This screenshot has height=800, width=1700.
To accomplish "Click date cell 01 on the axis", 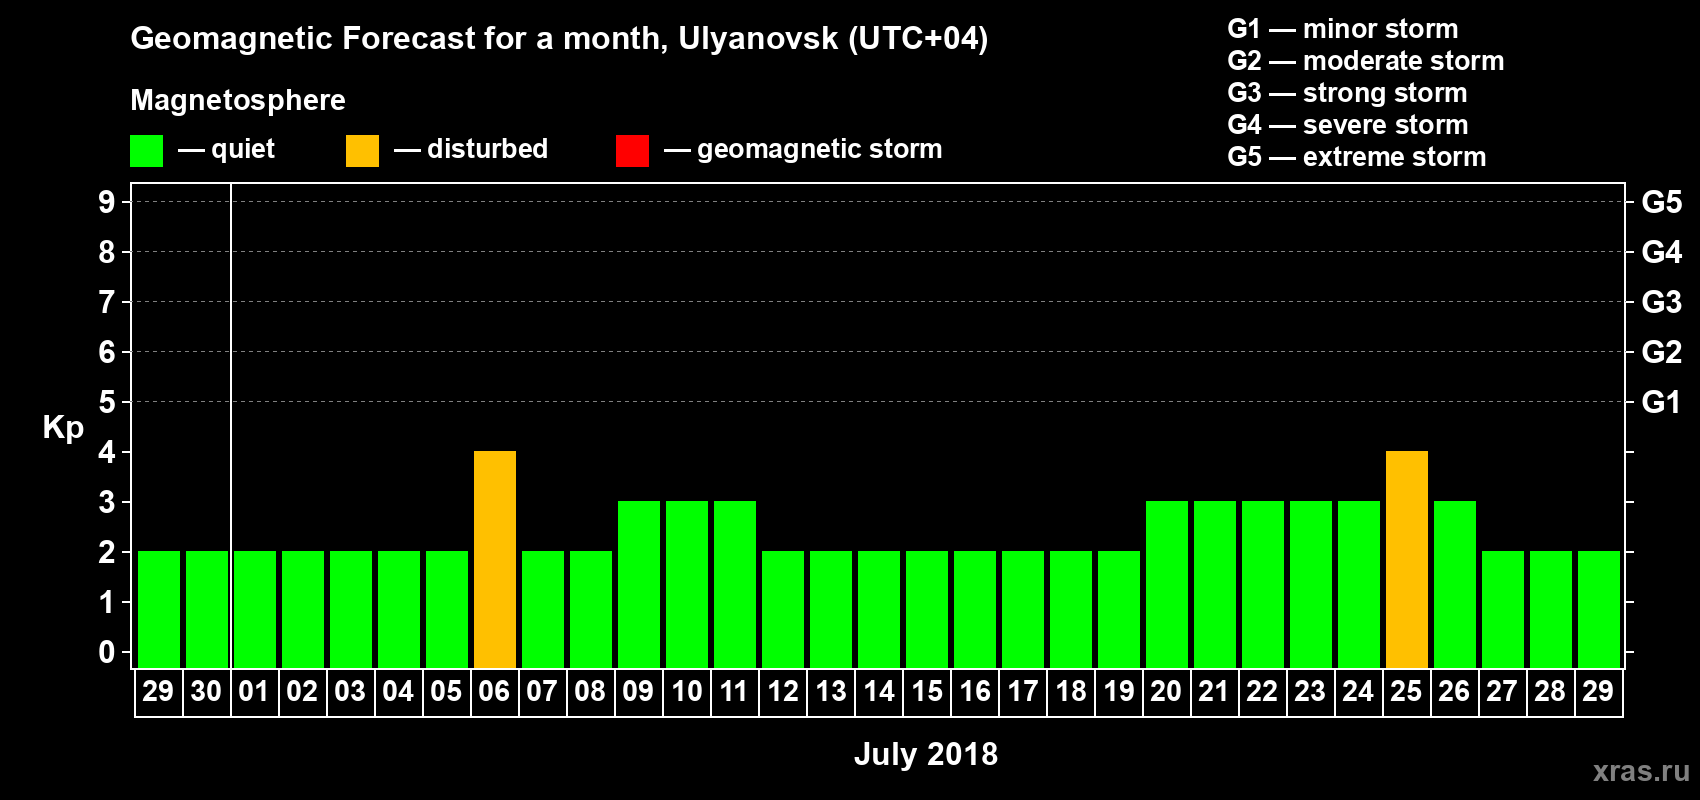I will tap(255, 692).
